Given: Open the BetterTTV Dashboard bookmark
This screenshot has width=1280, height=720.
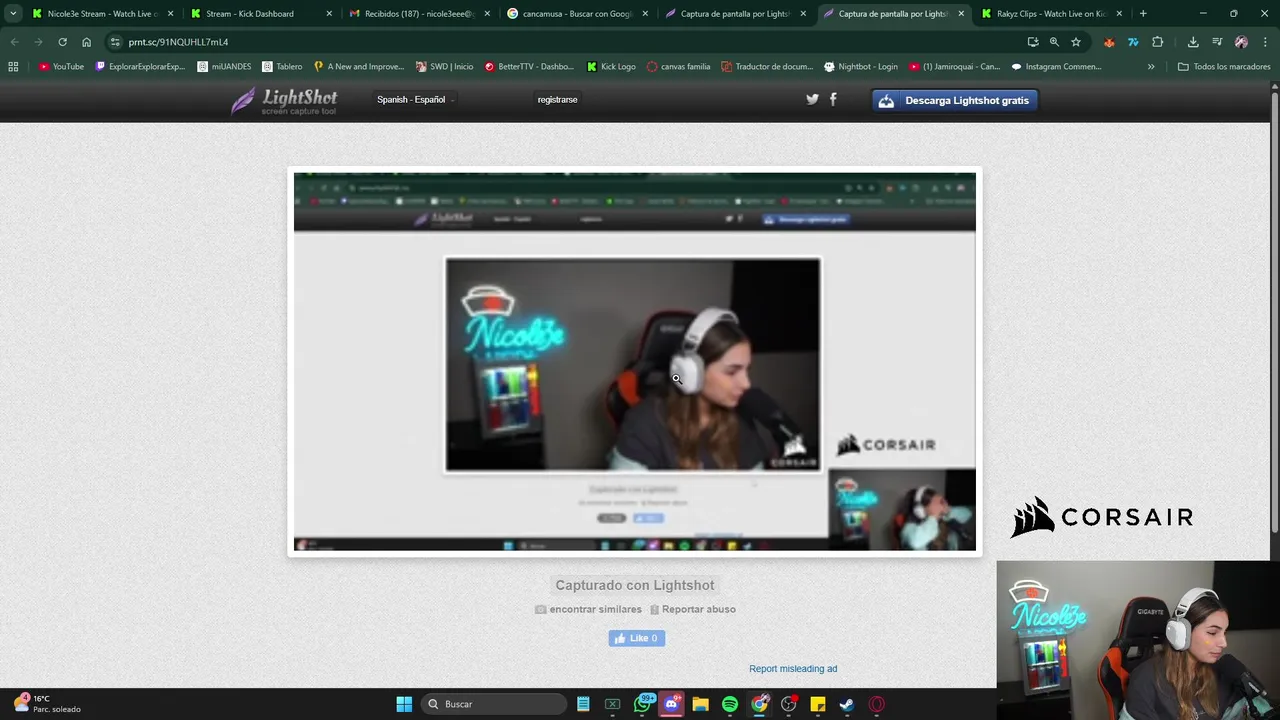Looking at the screenshot, I should click(x=529, y=67).
